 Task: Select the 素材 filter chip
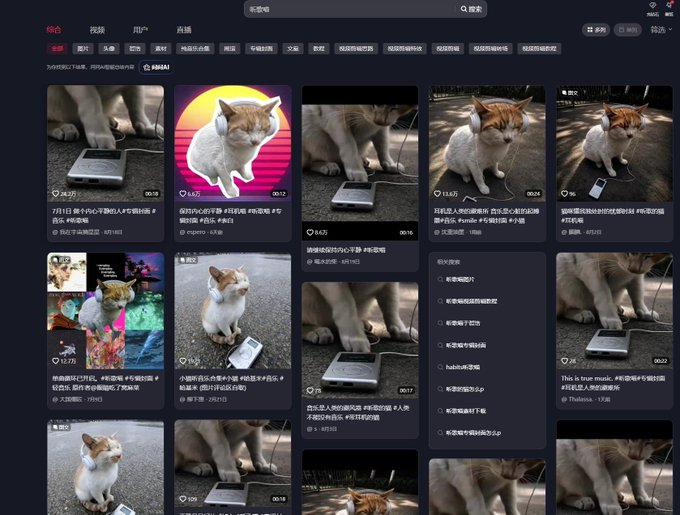pyautogui.click(x=161, y=49)
